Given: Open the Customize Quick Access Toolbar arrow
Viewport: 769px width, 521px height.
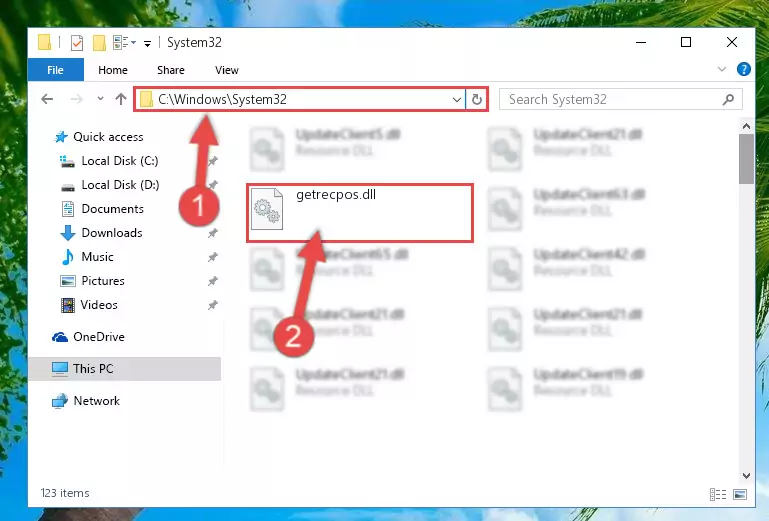Looking at the screenshot, I should [x=147, y=44].
